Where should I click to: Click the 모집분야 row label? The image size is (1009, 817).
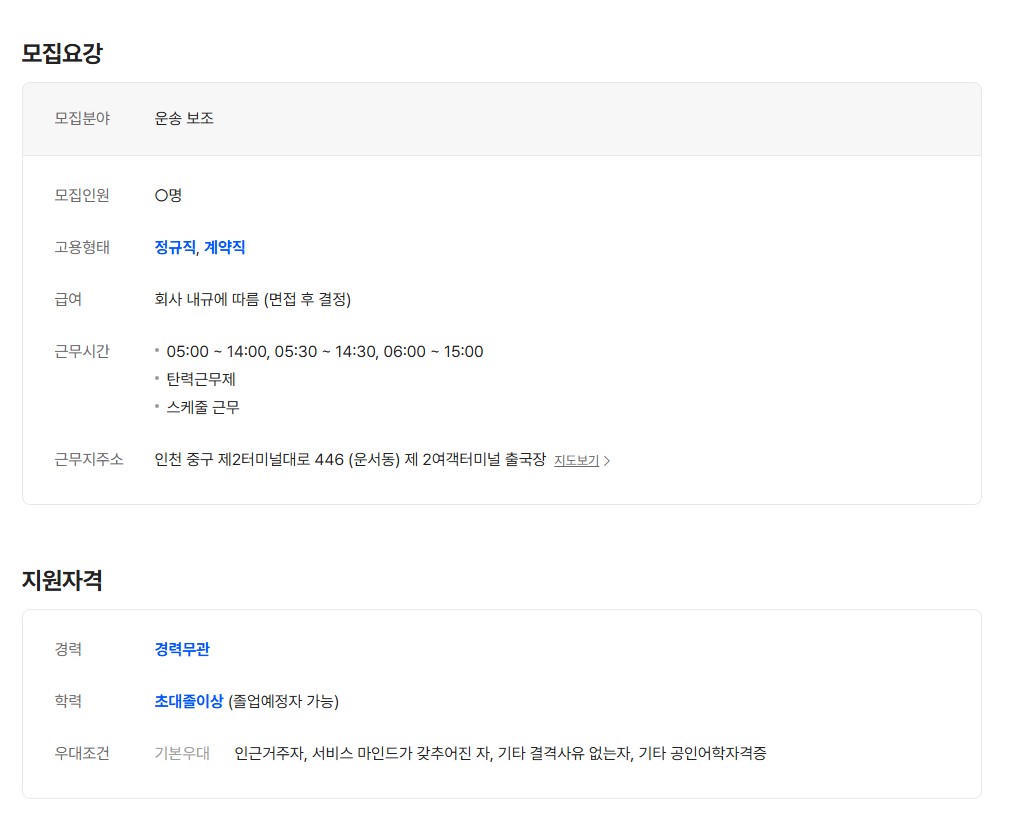(82, 118)
